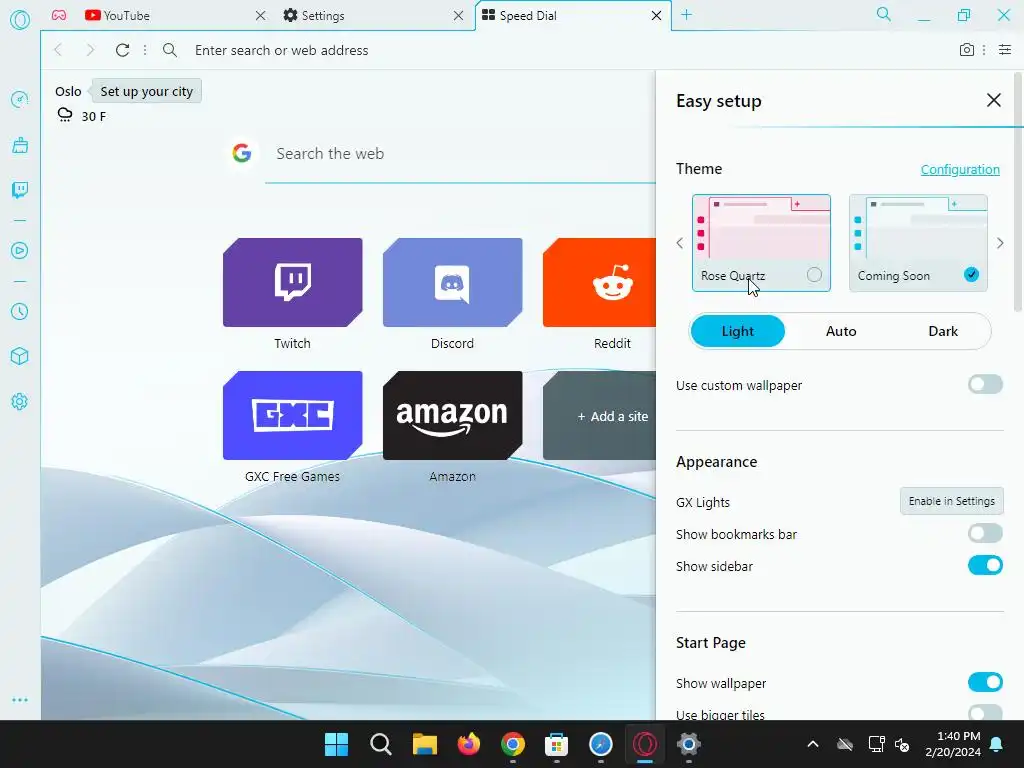Open a new tab with plus button
Screen dimensions: 1024x768
(x=686, y=15)
